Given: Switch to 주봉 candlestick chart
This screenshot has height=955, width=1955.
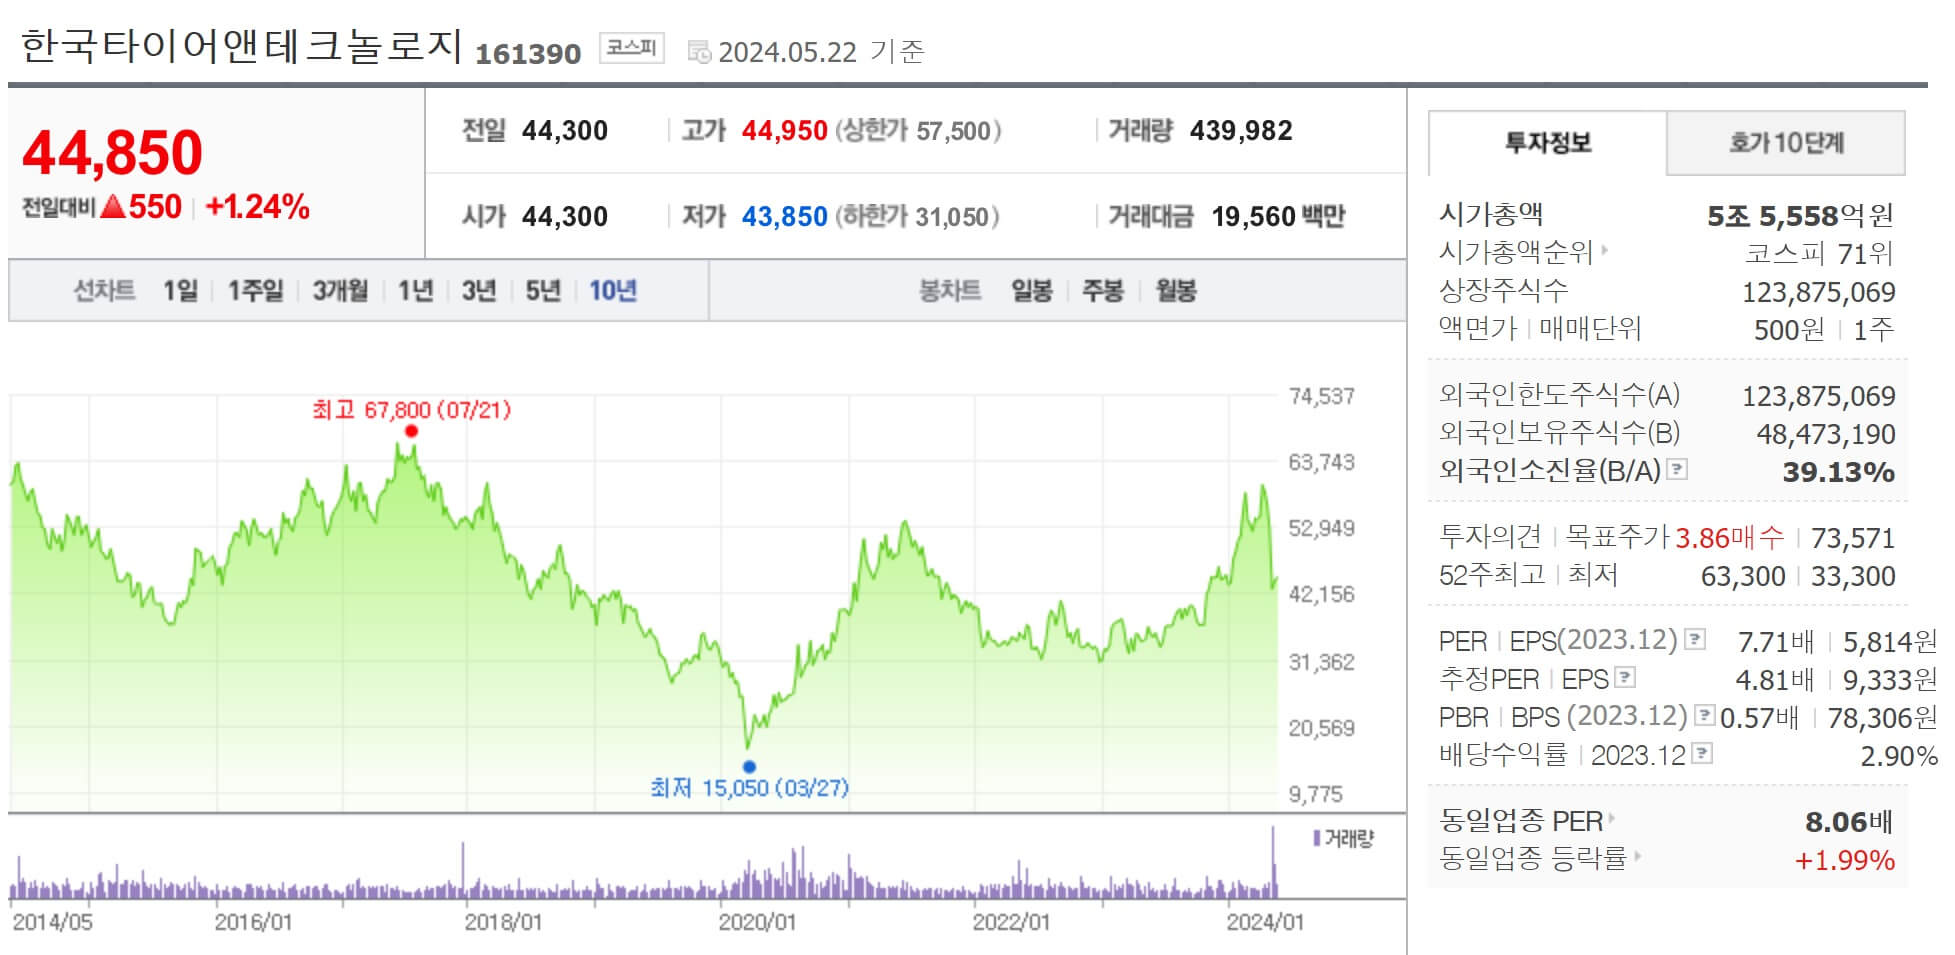Looking at the screenshot, I should [1103, 291].
